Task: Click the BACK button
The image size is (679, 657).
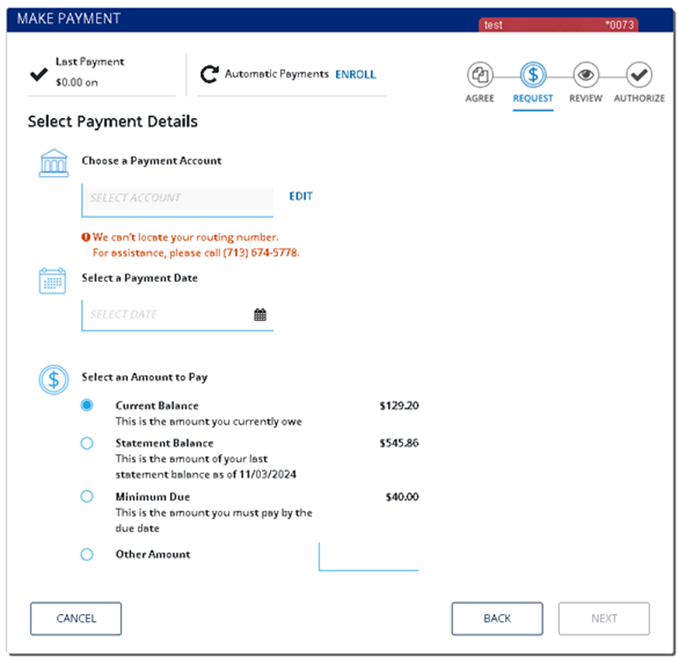Action: (x=497, y=618)
